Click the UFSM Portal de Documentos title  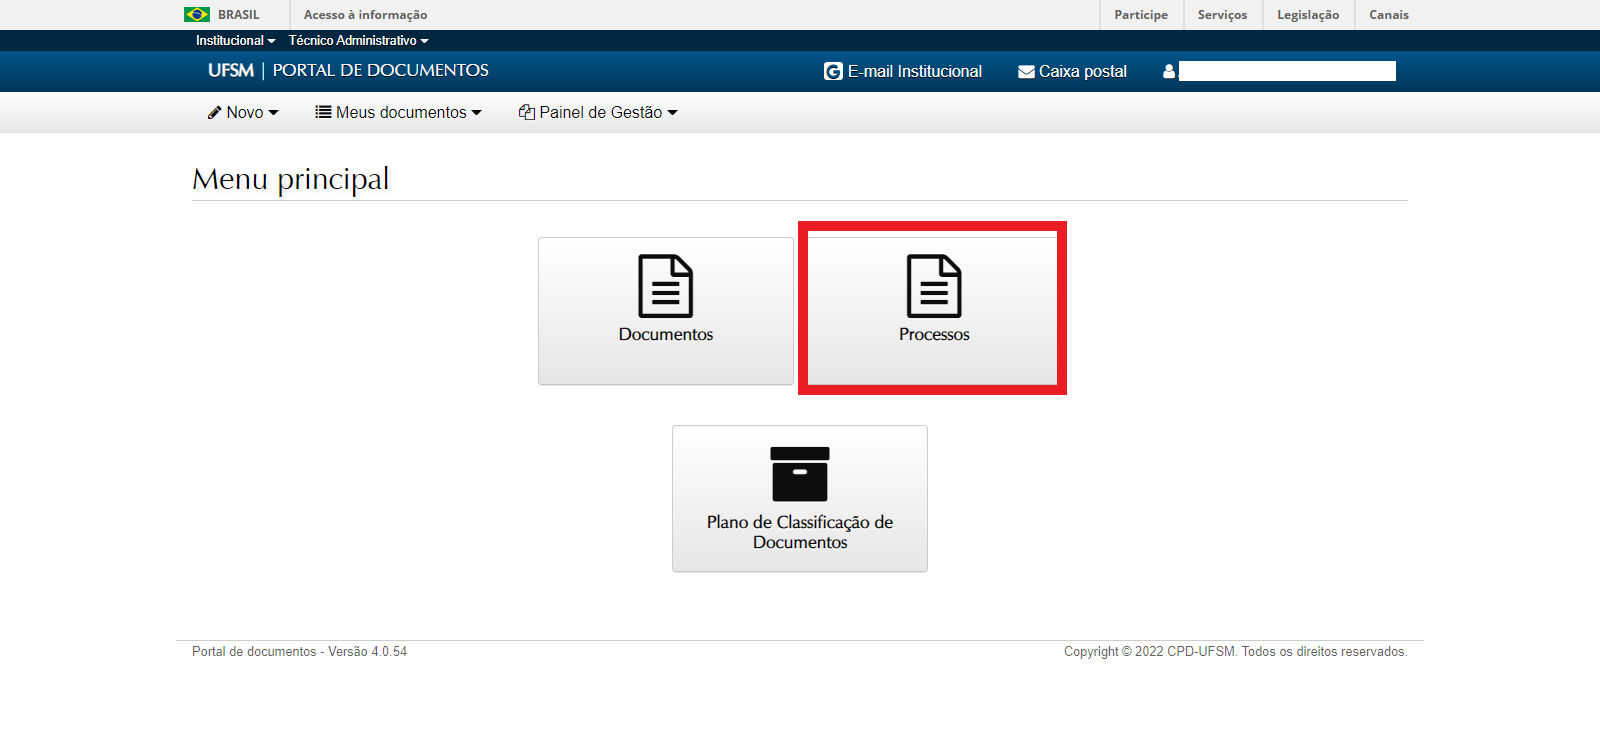(x=348, y=71)
